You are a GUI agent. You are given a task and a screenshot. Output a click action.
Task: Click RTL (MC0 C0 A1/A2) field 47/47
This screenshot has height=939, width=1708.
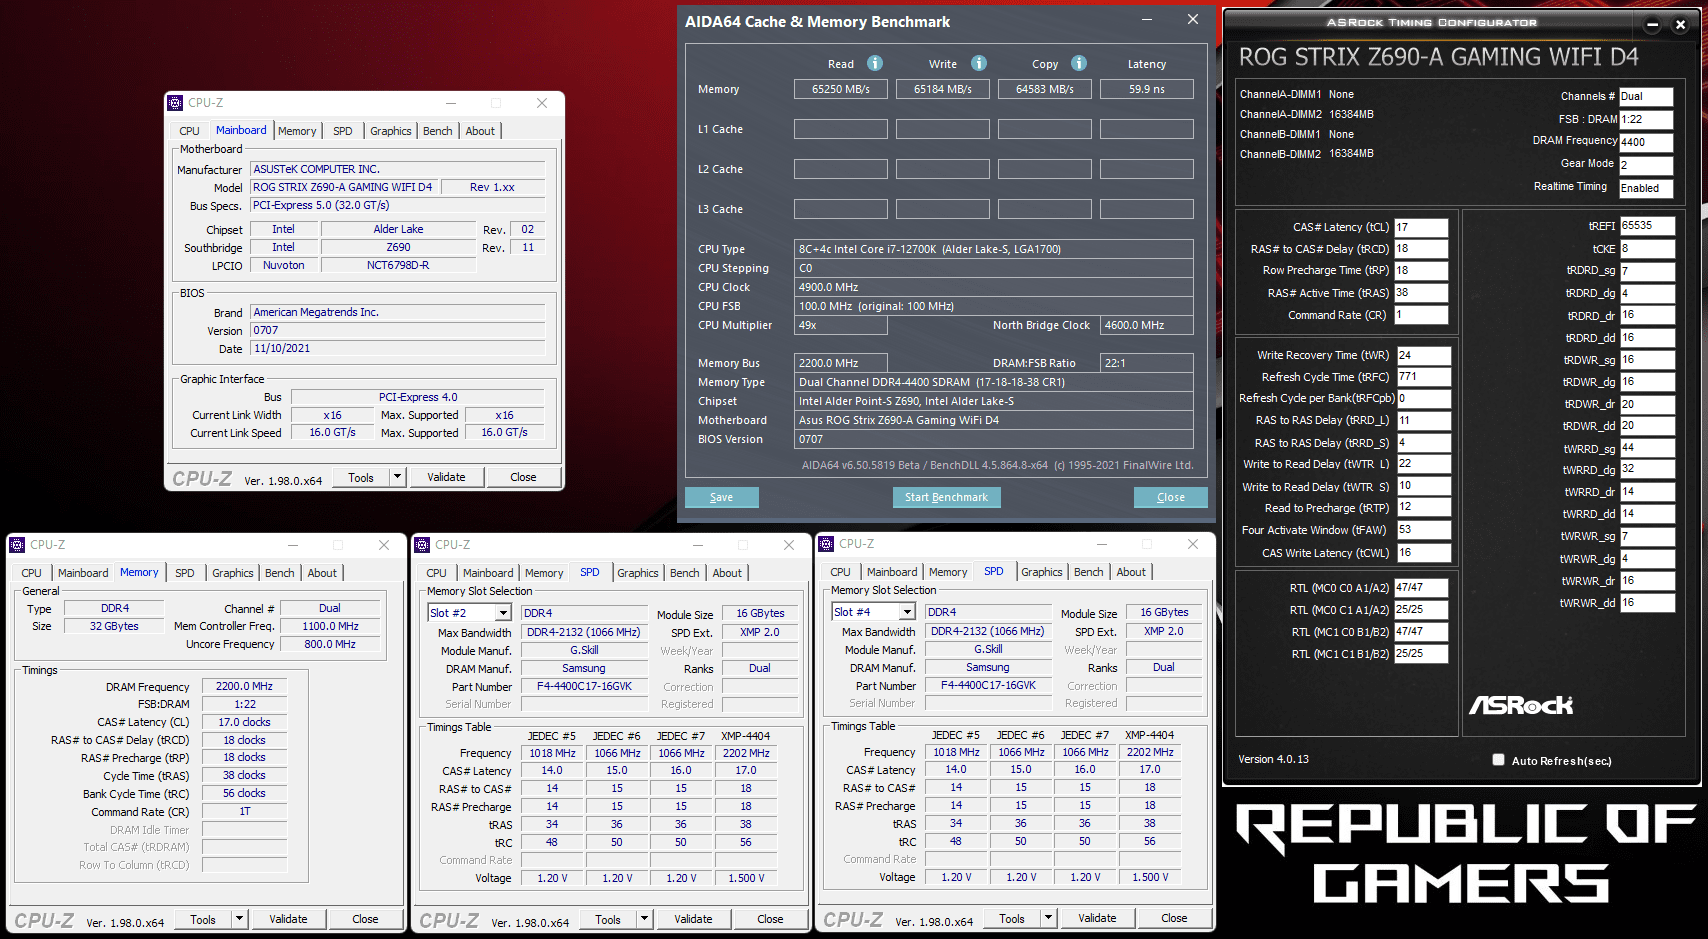pos(1422,588)
